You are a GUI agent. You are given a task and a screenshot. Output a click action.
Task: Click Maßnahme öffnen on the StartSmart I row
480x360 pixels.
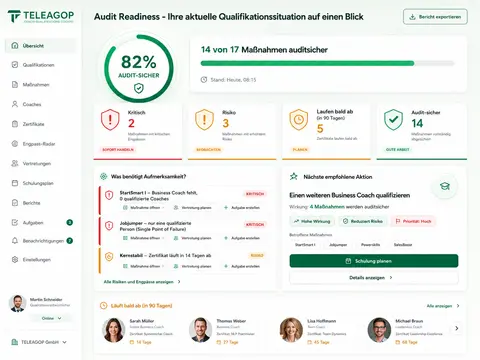144,208
